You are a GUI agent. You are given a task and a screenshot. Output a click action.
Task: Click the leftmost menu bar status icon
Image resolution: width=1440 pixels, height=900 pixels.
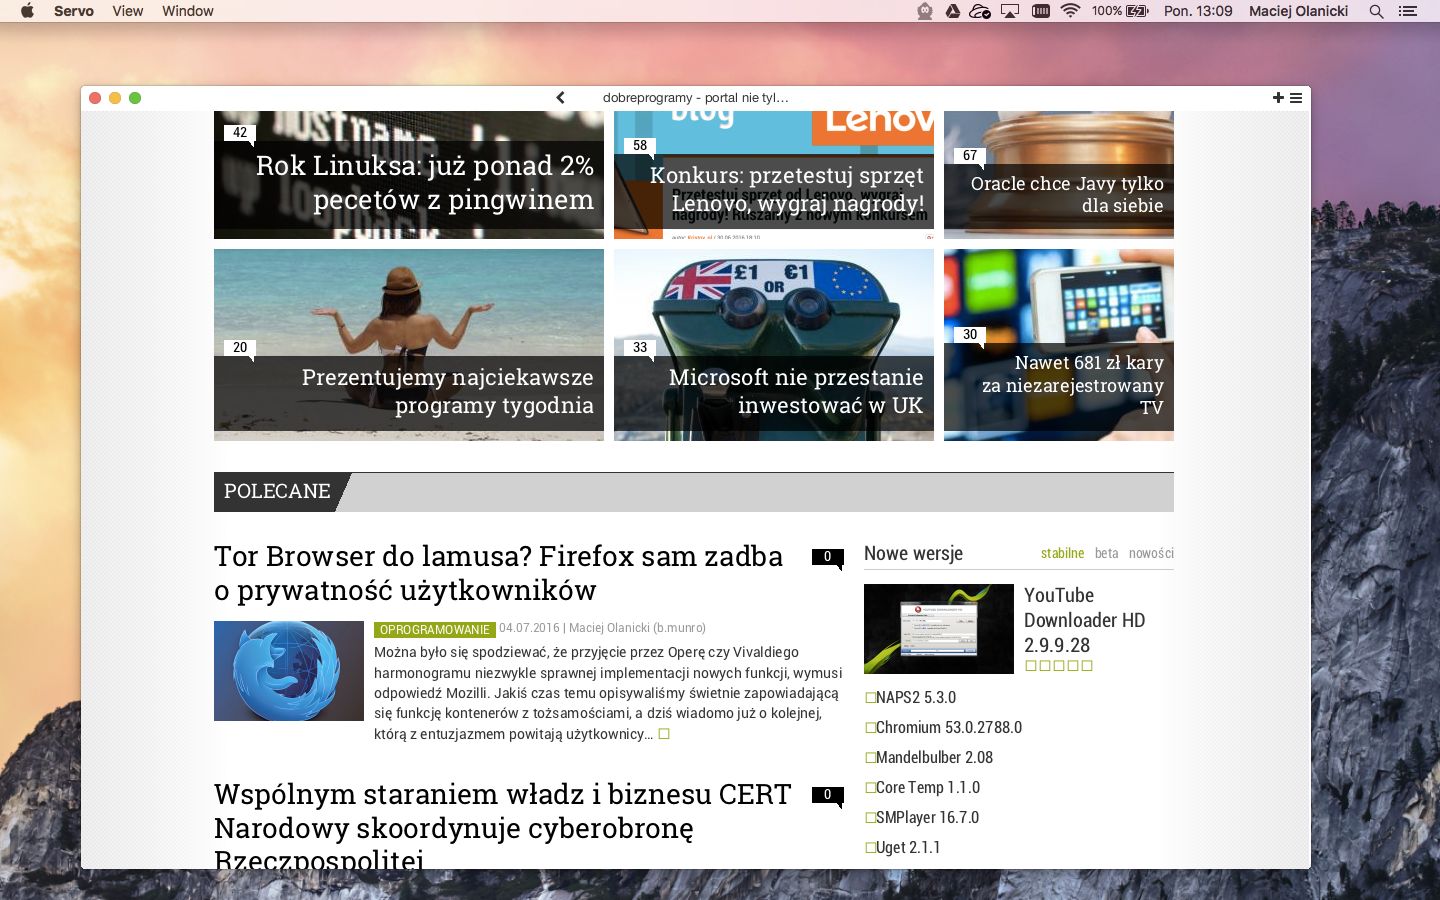click(x=925, y=11)
